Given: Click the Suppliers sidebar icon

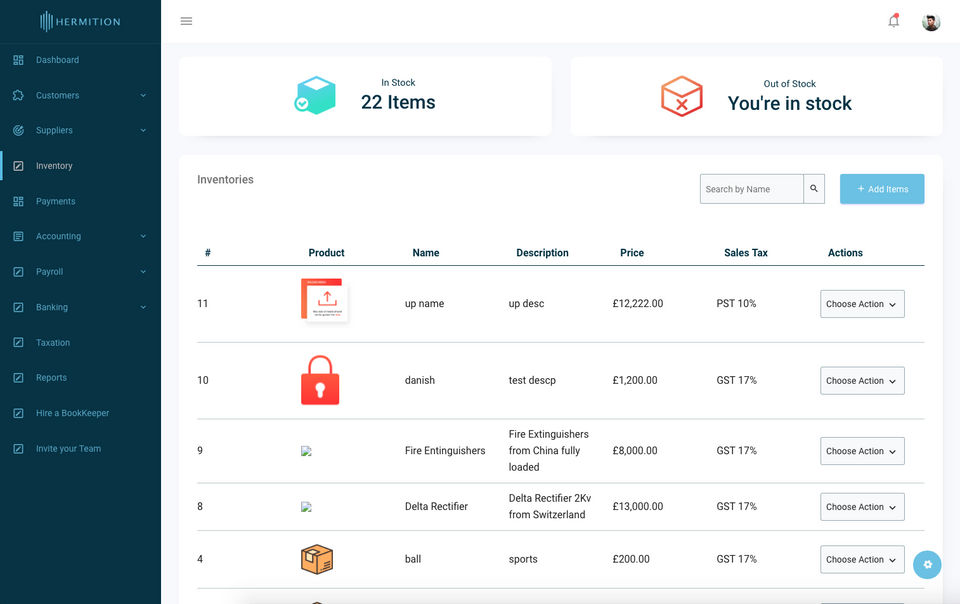Looking at the screenshot, I should [18, 130].
